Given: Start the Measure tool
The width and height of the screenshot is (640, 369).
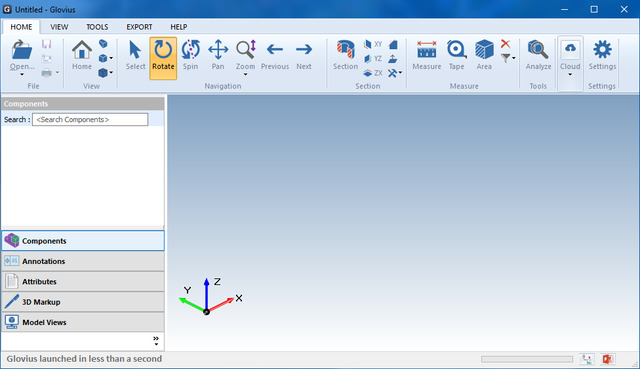Looking at the screenshot, I should coord(427,55).
